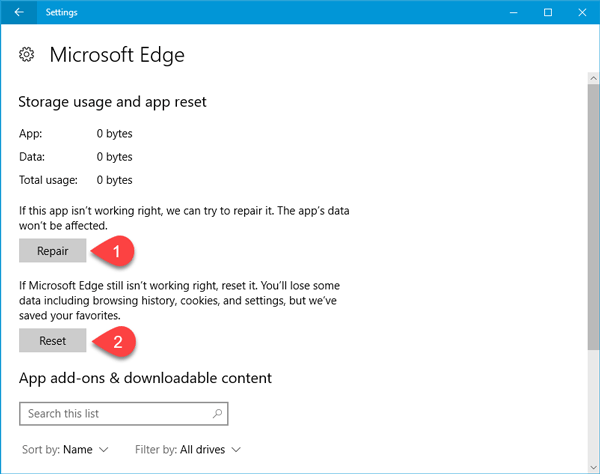
Task: Click the scrollbar down arrow
Action: [x=593, y=467]
